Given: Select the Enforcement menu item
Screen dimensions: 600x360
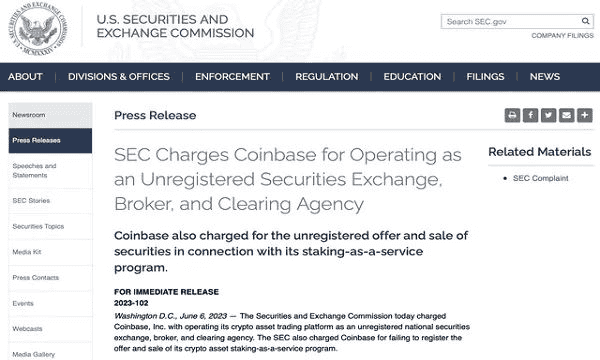Looking at the screenshot, I should [232, 77].
